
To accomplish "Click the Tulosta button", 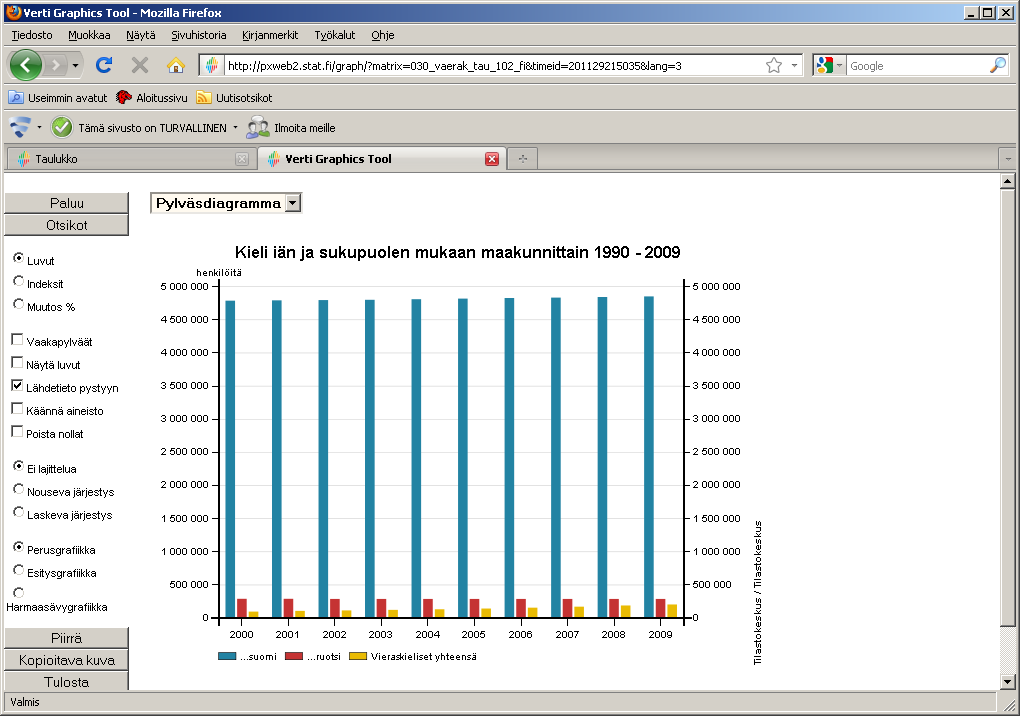I will click(x=66, y=682).
